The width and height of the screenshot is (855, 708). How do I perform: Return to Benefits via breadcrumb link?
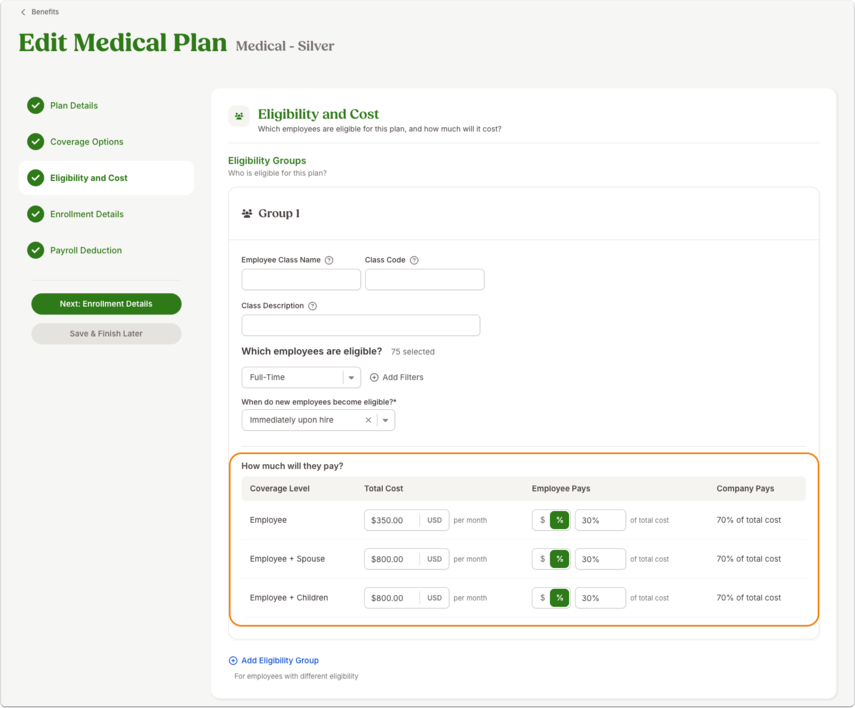click(x=45, y=12)
